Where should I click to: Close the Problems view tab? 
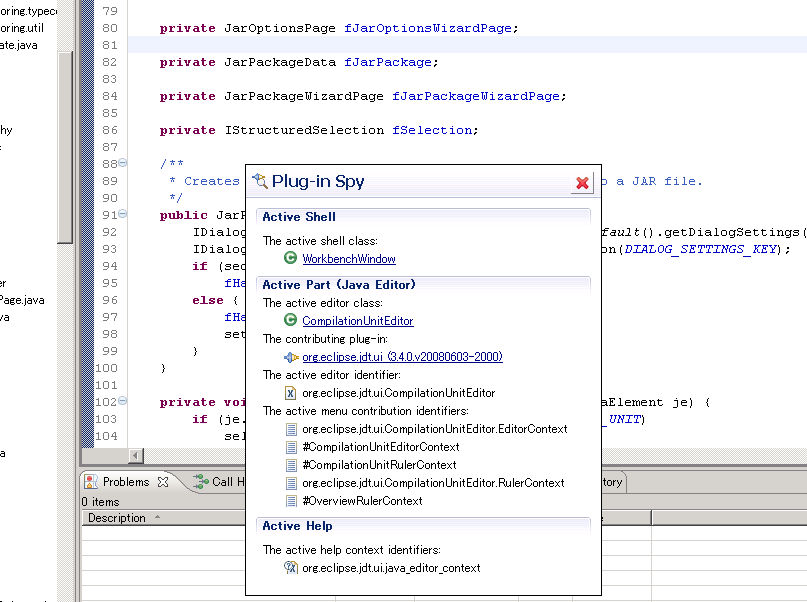click(163, 482)
